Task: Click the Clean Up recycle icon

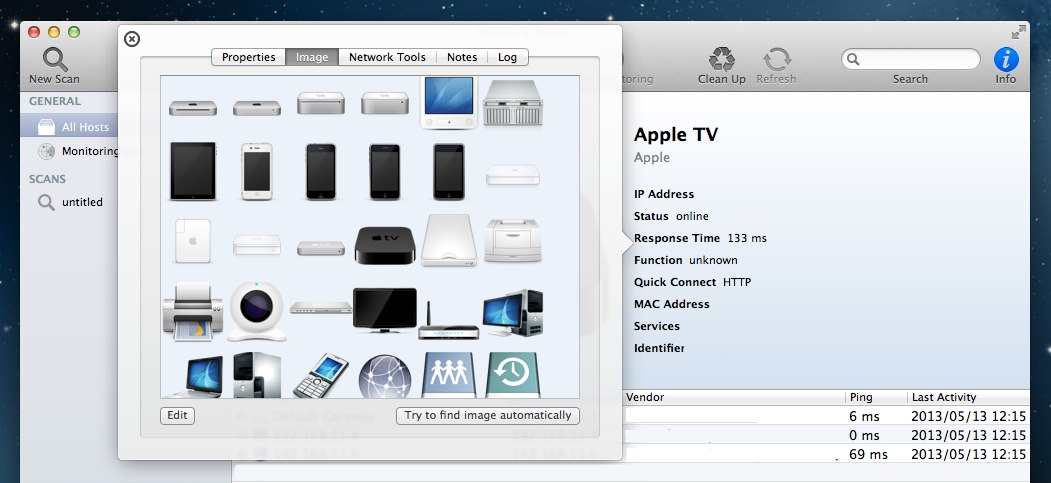Action: pos(722,59)
